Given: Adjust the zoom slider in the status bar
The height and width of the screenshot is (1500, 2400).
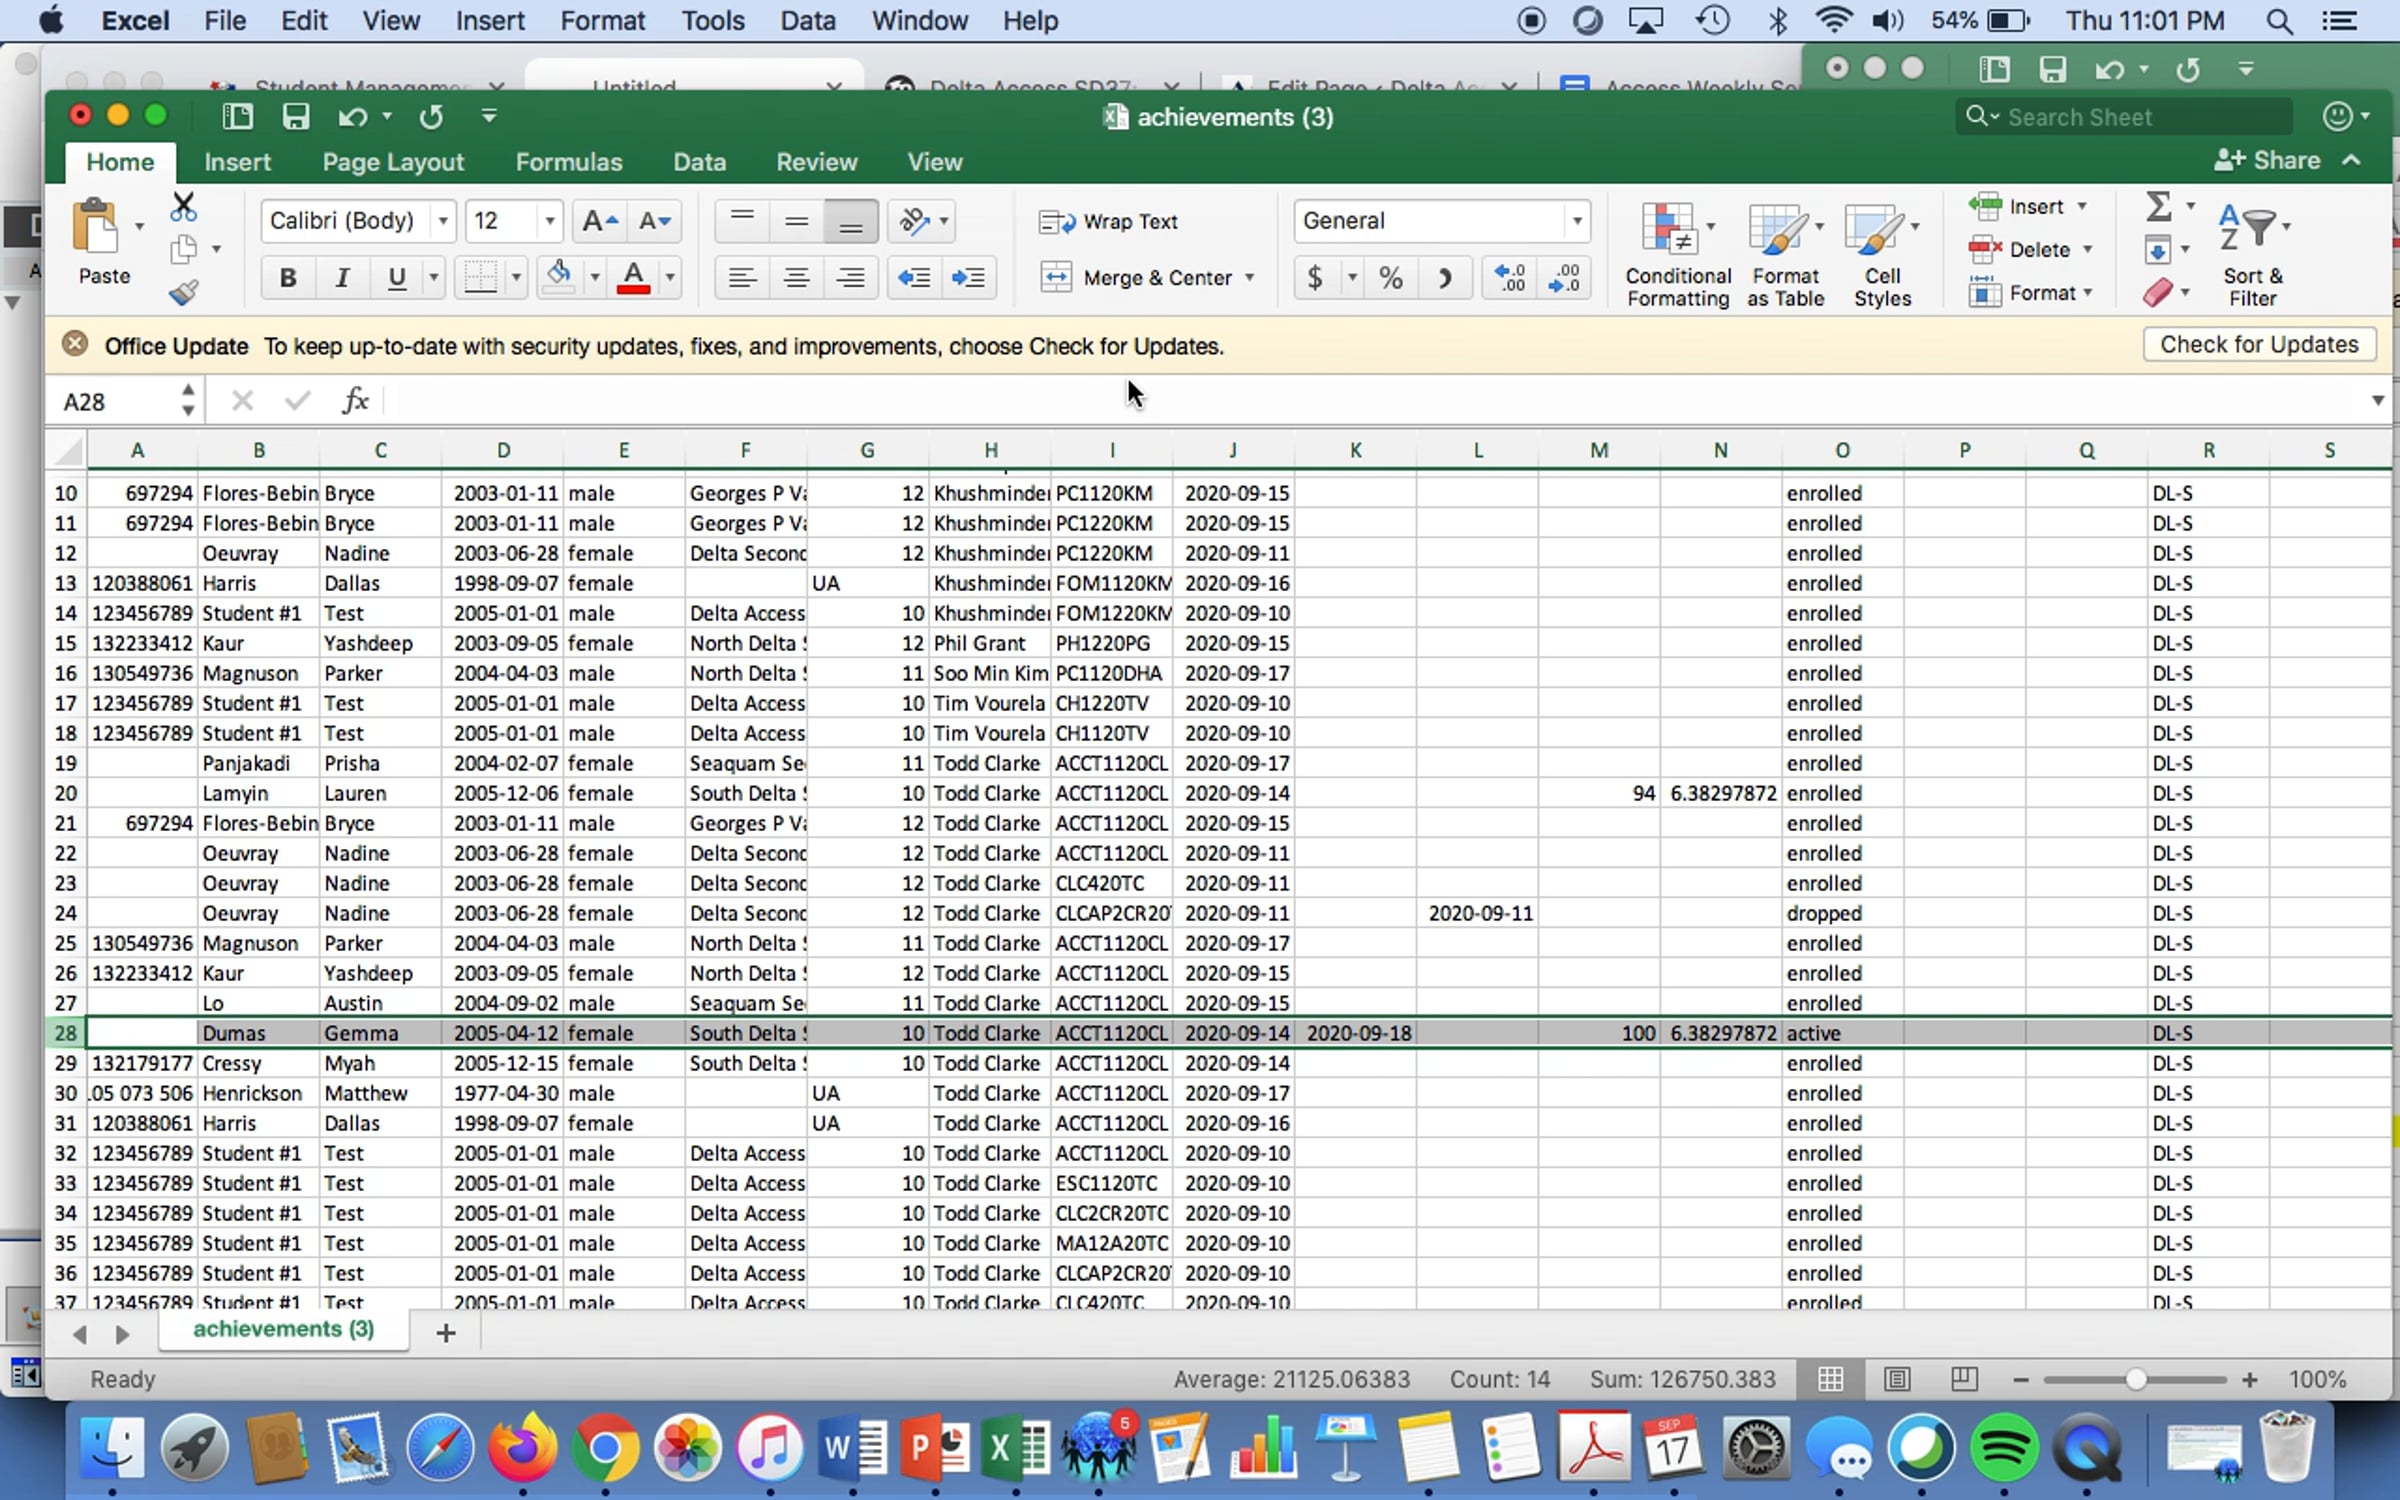Looking at the screenshot, I should [x=2135, y=1380].
